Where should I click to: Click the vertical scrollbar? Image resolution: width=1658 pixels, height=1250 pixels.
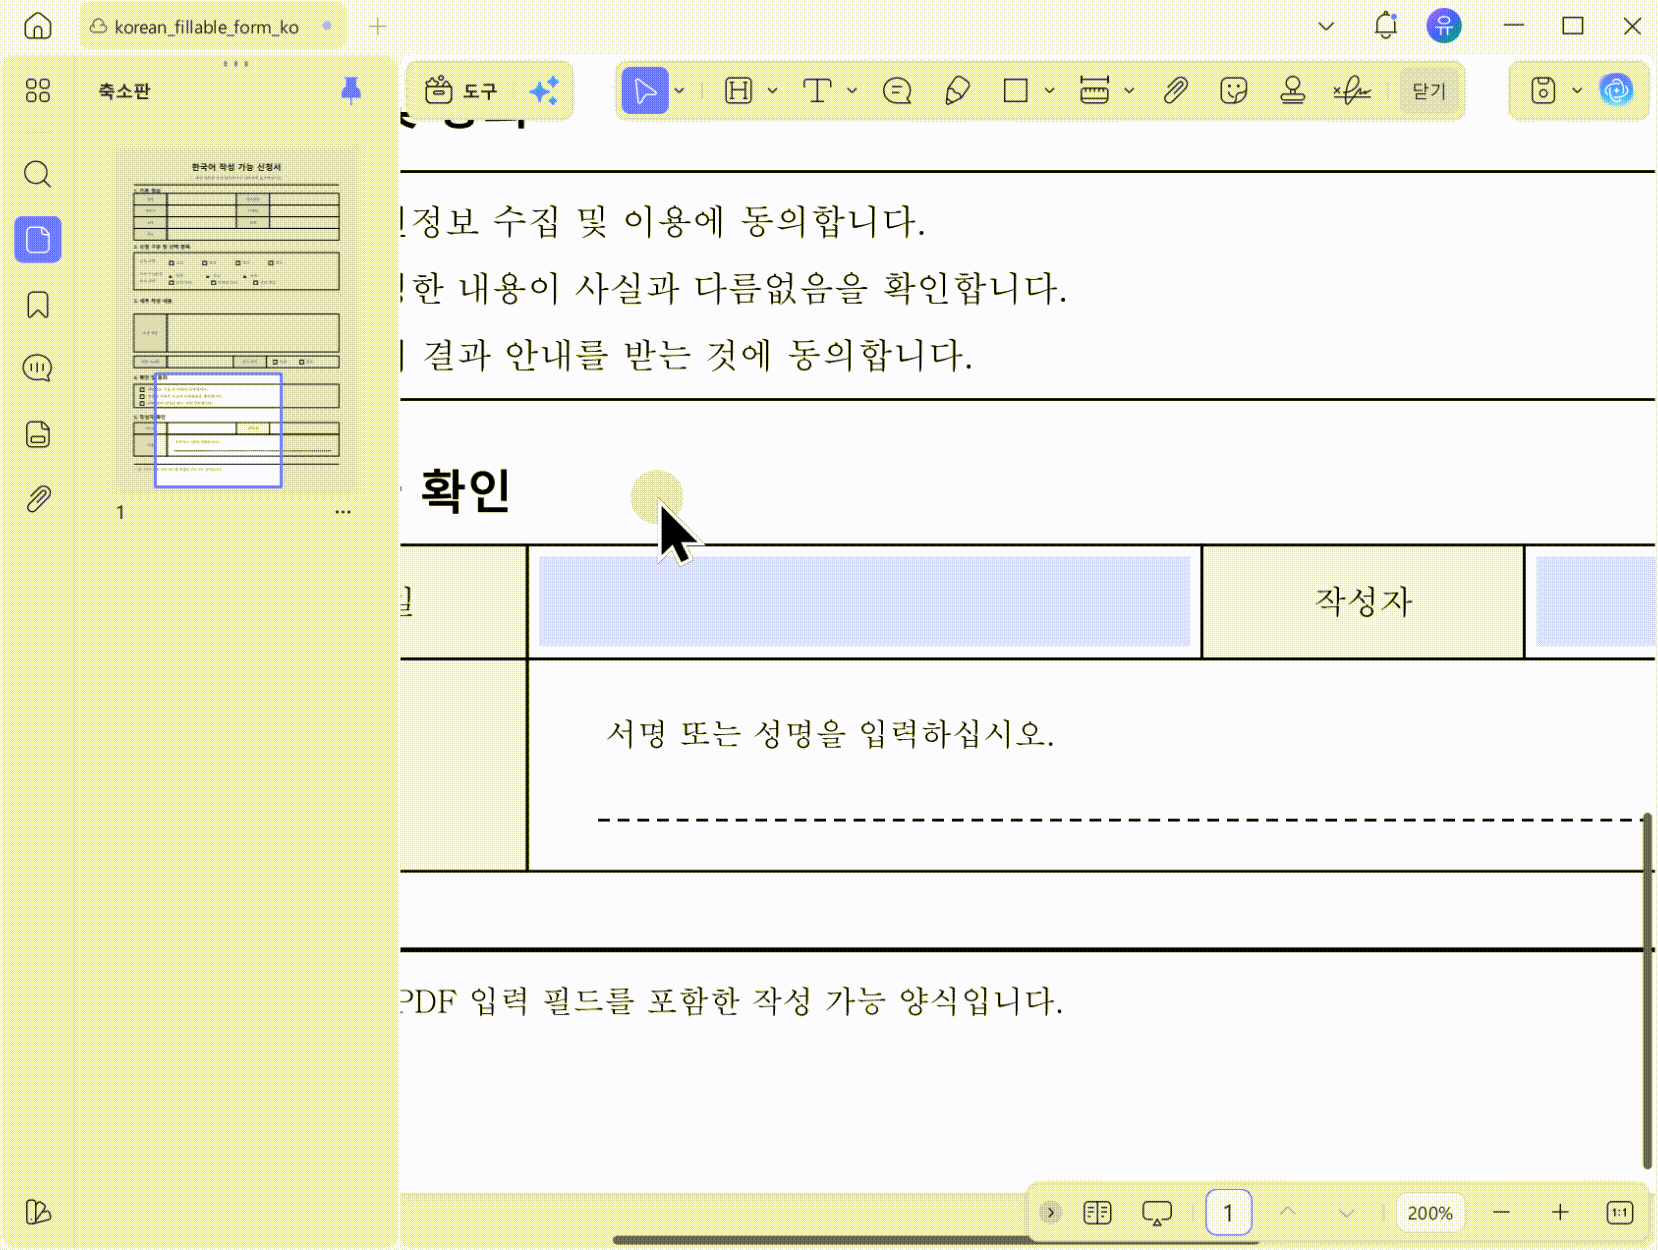1647,990
